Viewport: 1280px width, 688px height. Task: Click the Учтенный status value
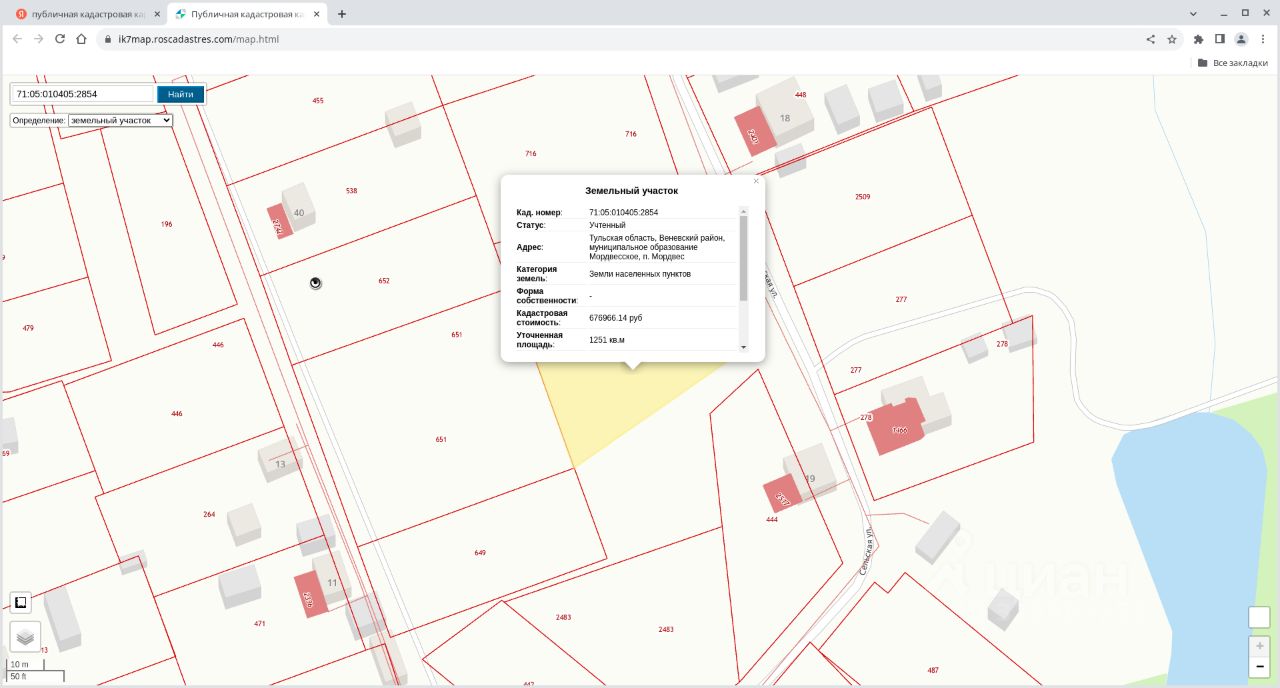(x=607, y=225)
